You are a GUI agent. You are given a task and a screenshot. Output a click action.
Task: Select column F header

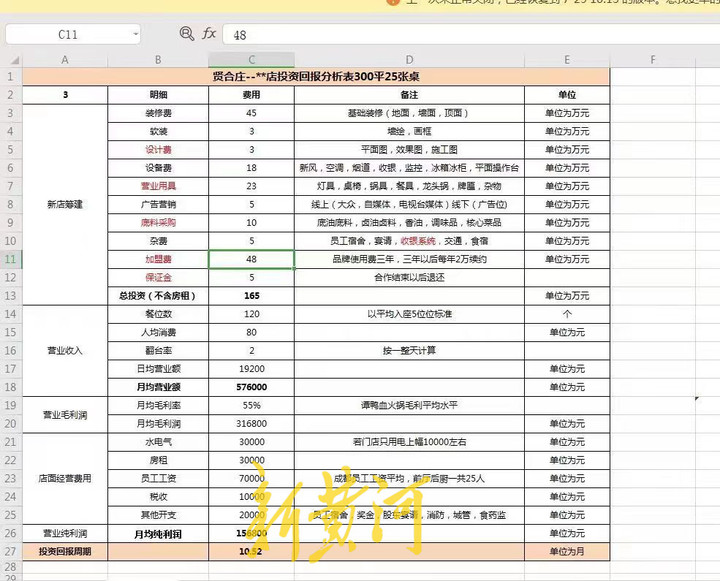coord(652,60)
